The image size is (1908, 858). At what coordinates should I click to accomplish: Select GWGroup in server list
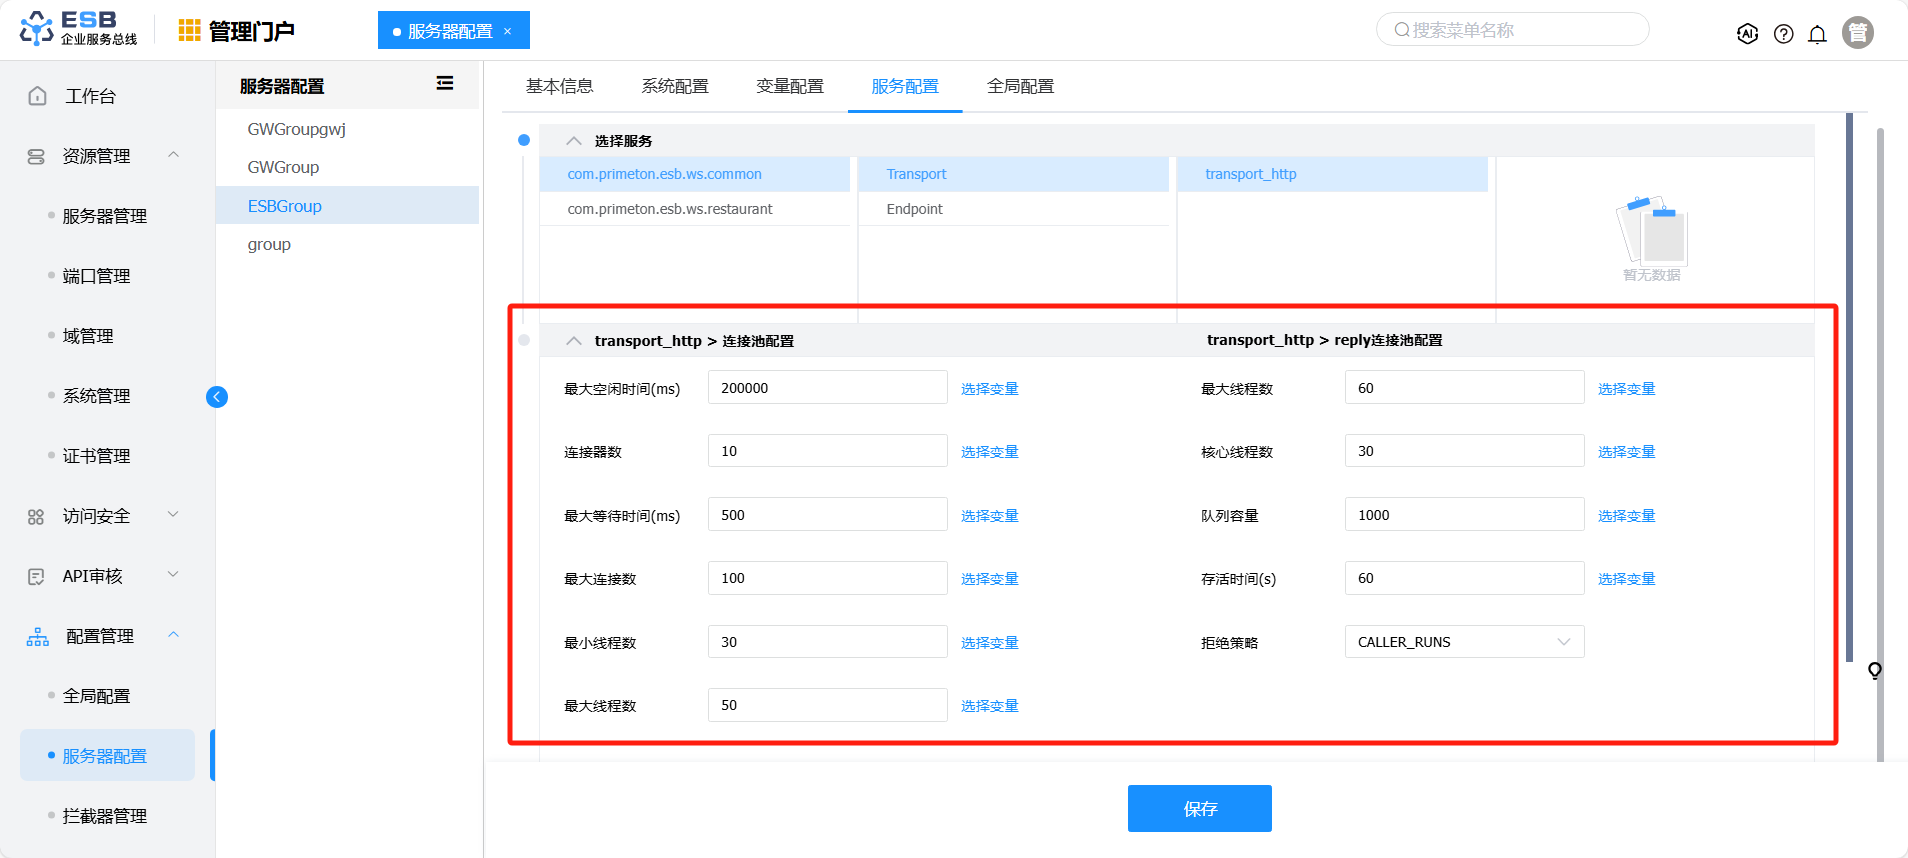click(284, 167)
